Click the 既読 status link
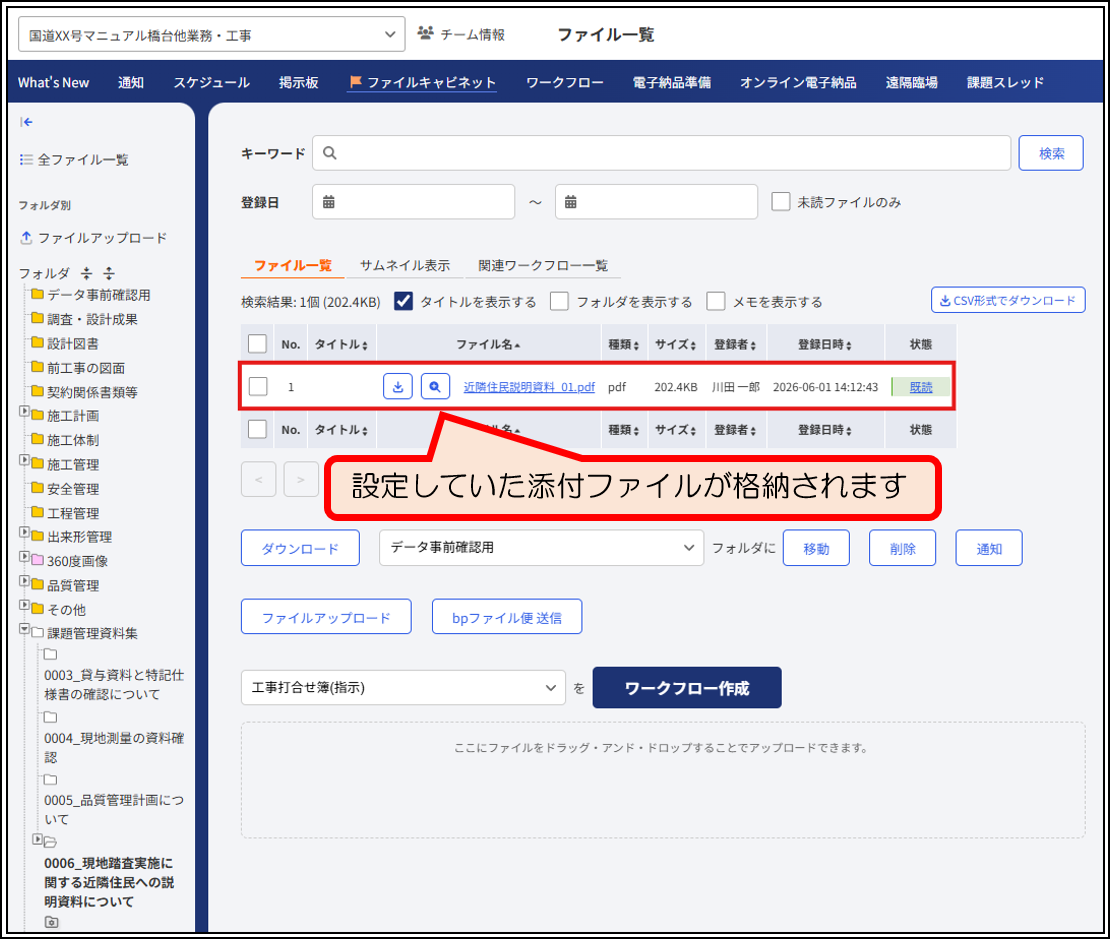 point(920,387)
